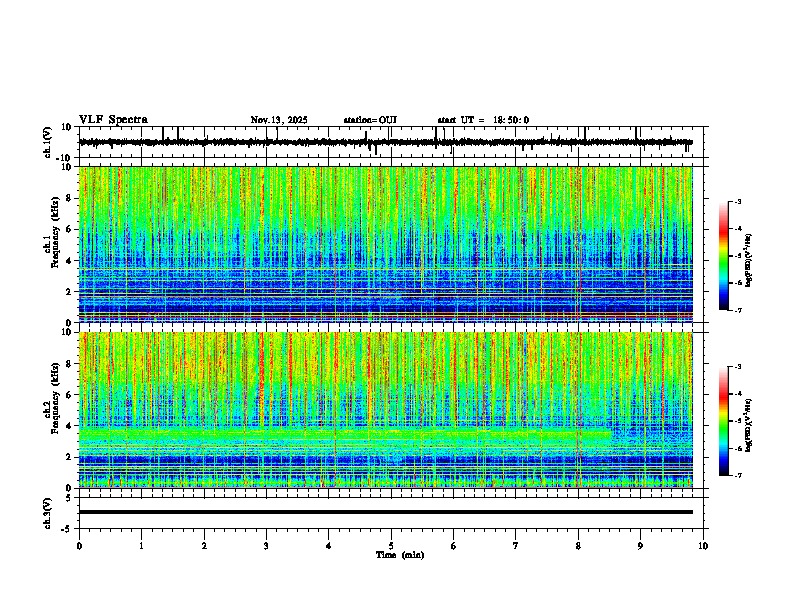This screenshot has width=792, height=612.
Task: Click the "station=OUJ" header label
Action: click(370, 120)
